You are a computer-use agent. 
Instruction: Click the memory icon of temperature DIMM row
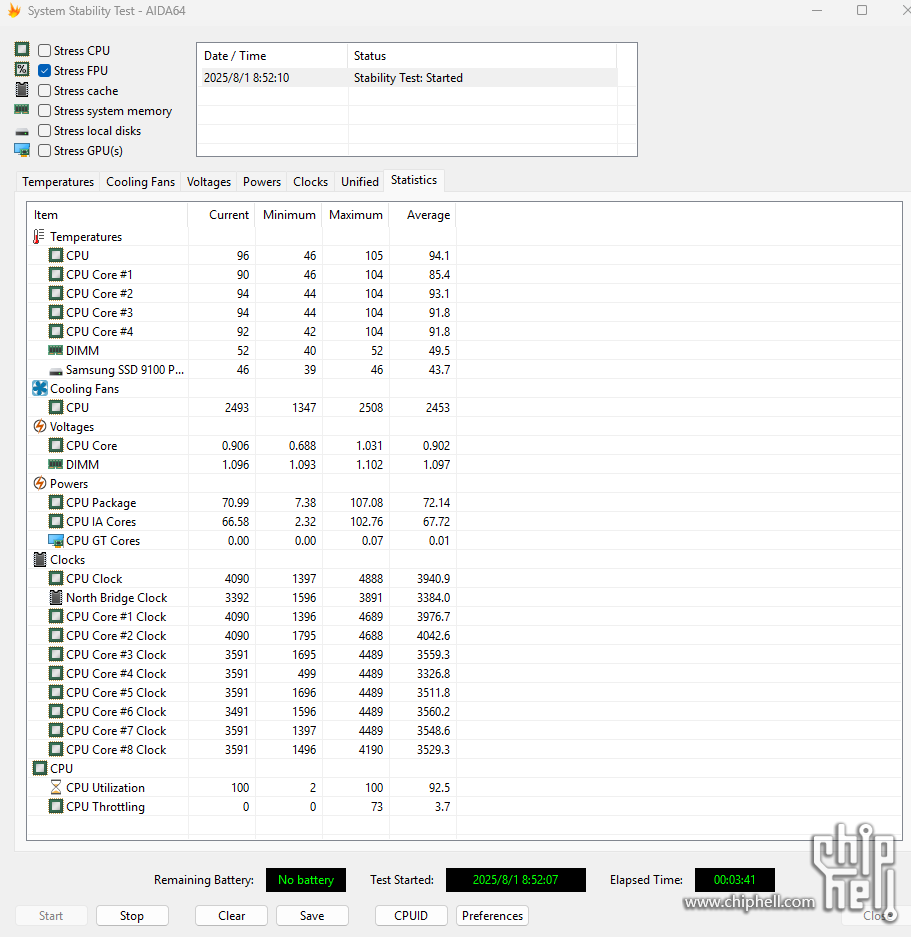click(56, 350)
